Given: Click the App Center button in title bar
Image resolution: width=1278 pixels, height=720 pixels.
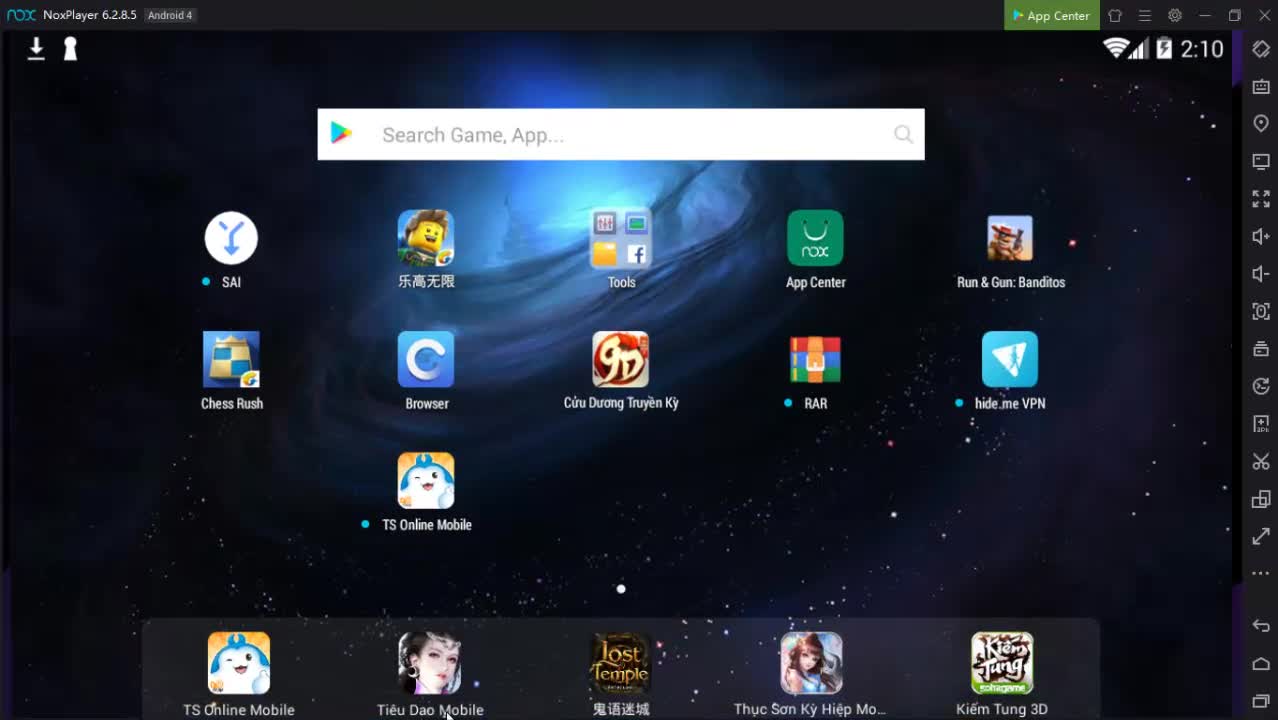Looking at the screenshot, I should 1052,15.
